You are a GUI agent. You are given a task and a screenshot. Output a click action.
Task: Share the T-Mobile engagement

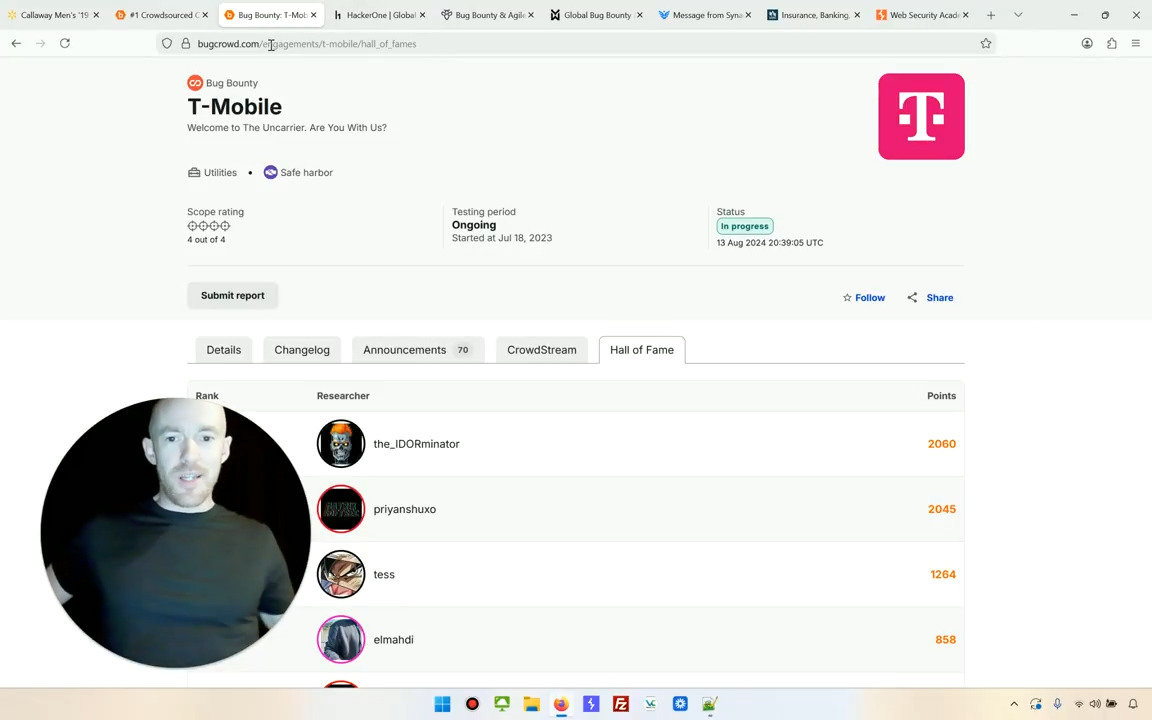click(930, 298)
